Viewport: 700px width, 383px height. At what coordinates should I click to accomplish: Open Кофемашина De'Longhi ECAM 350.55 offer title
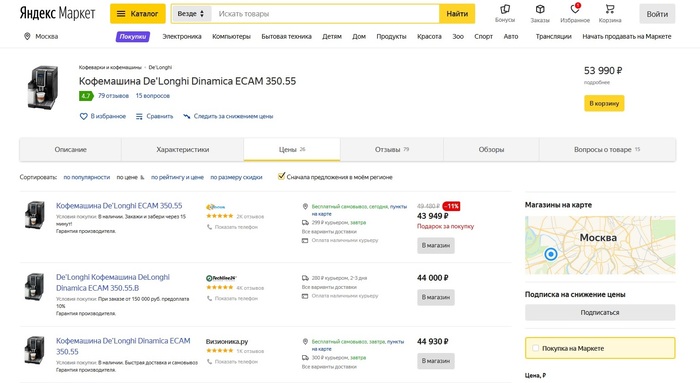click(x=119, y=206)
